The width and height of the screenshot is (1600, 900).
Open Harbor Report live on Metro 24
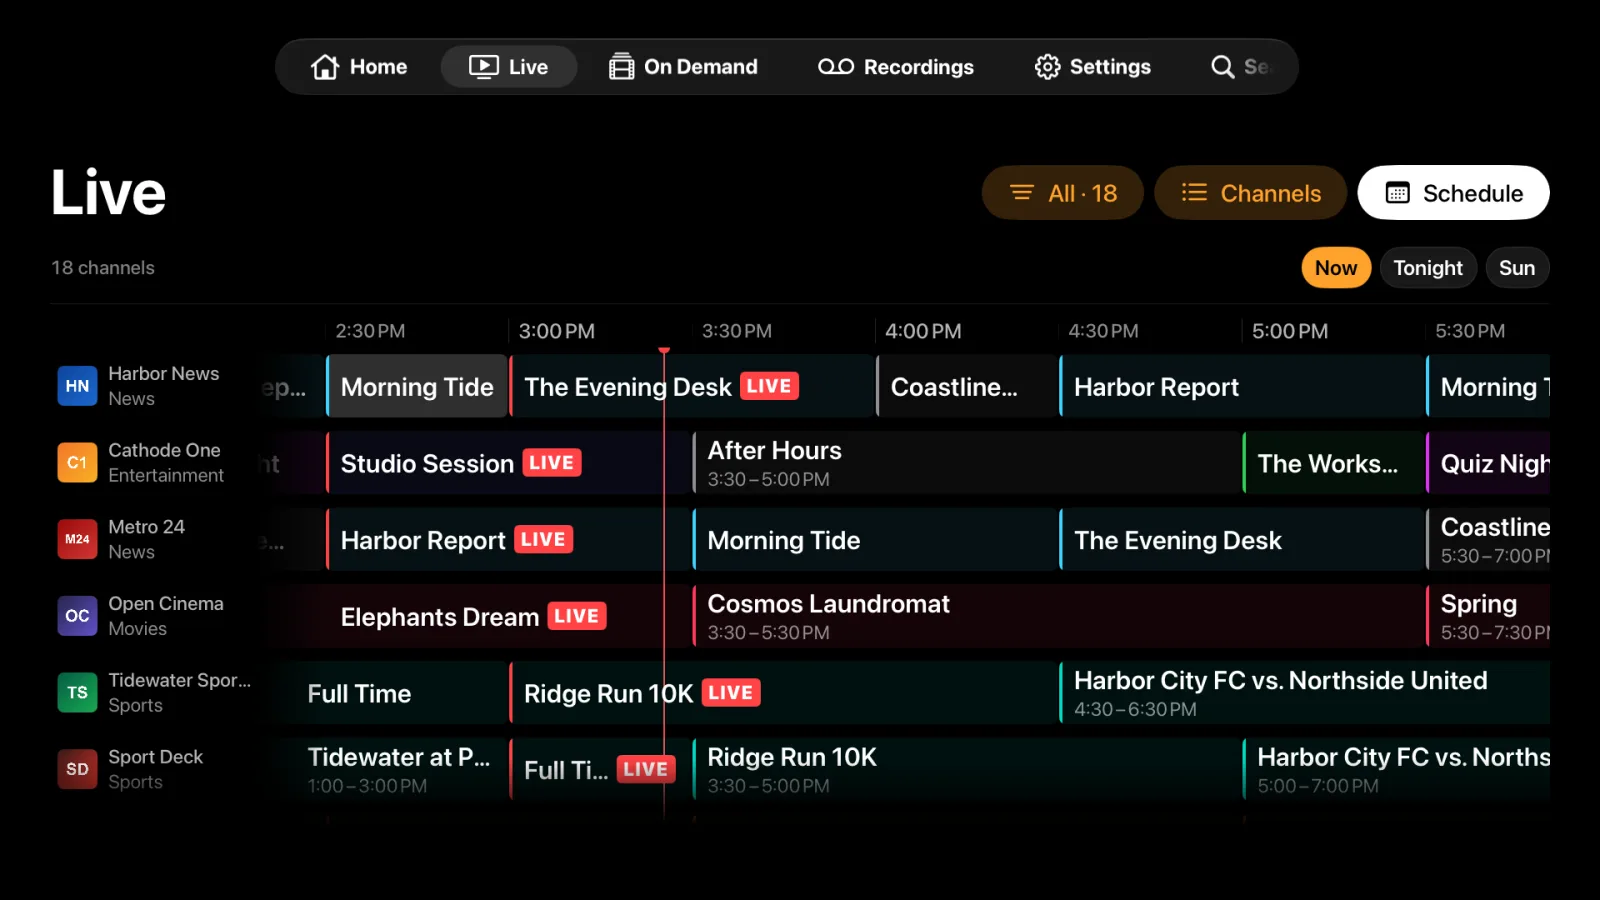pyautogui.click(x=508, y=539)
